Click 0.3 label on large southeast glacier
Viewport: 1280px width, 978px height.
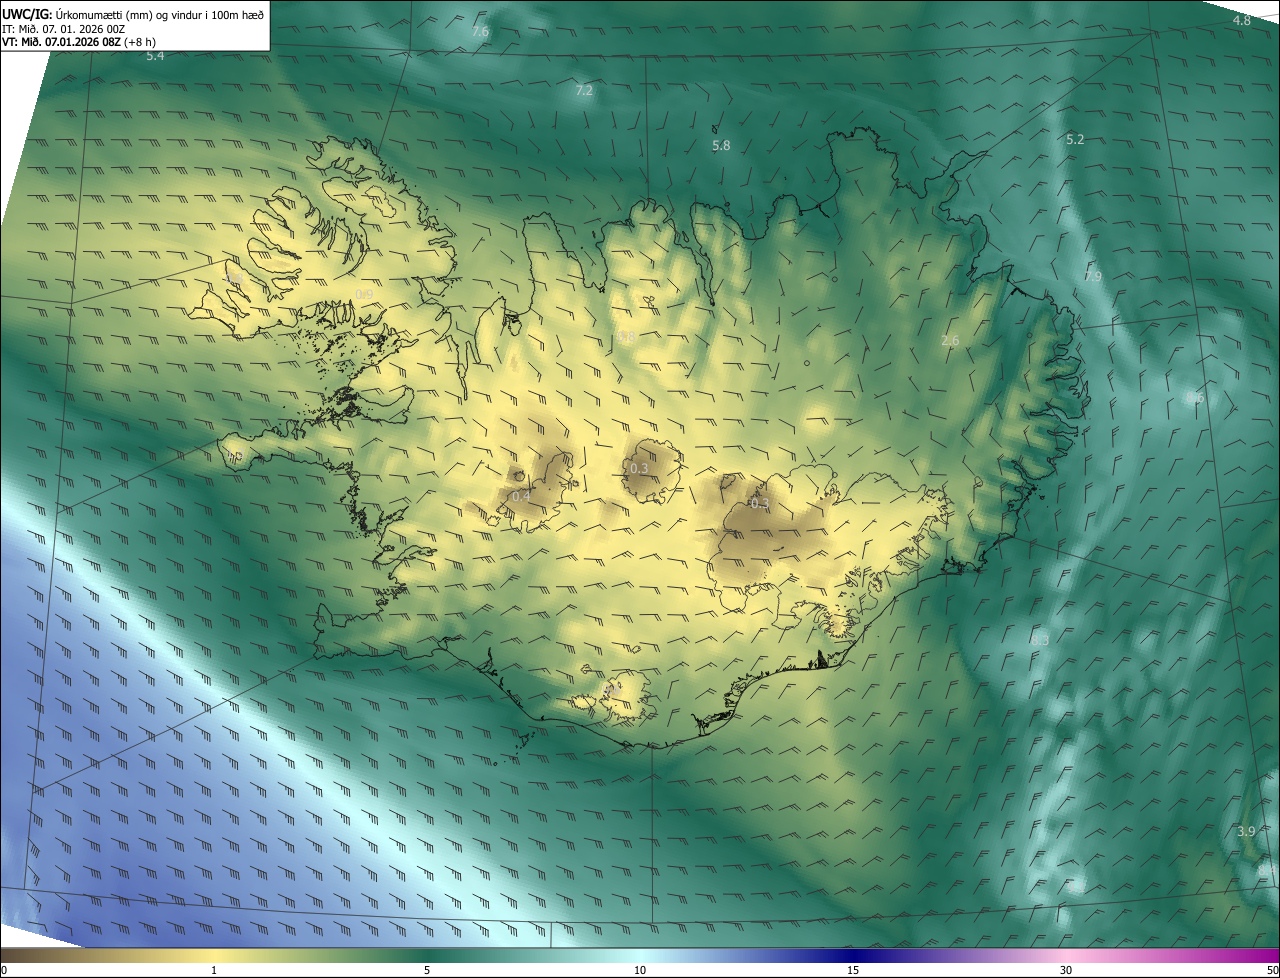coord(760,503)
